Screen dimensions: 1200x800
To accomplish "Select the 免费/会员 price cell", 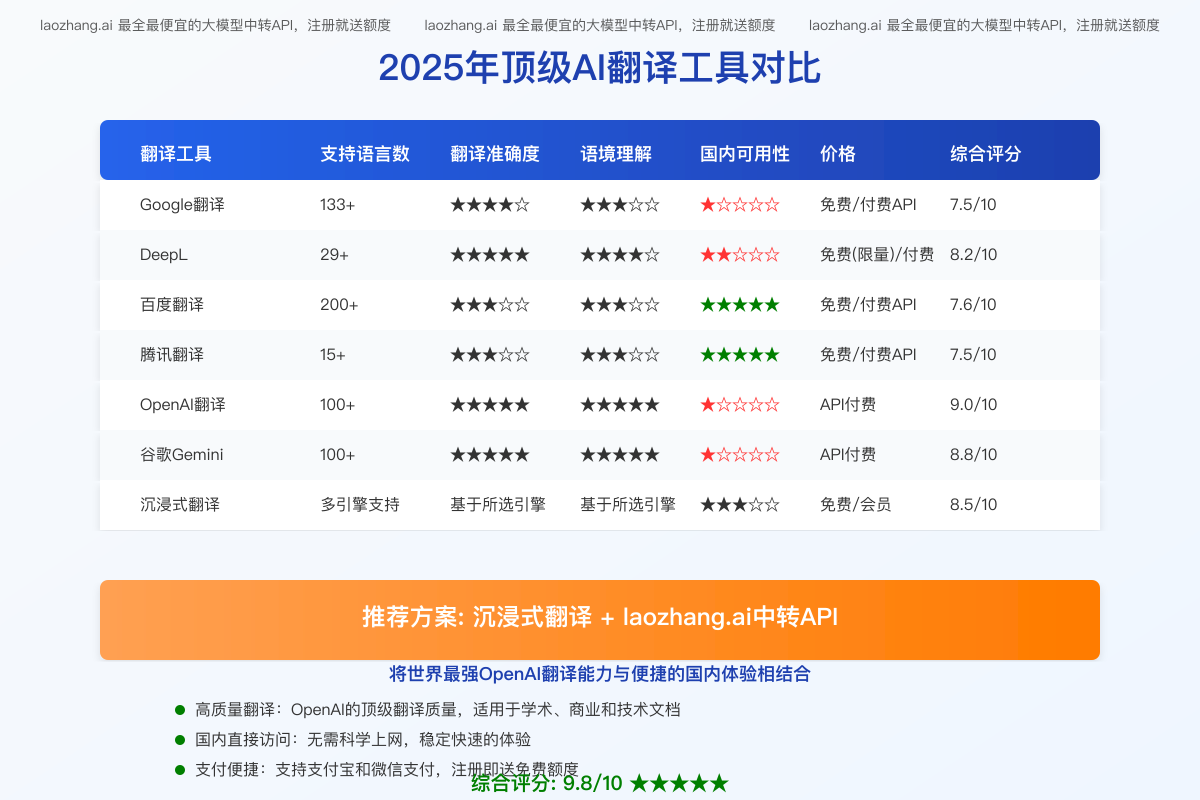I will [856, 505].
